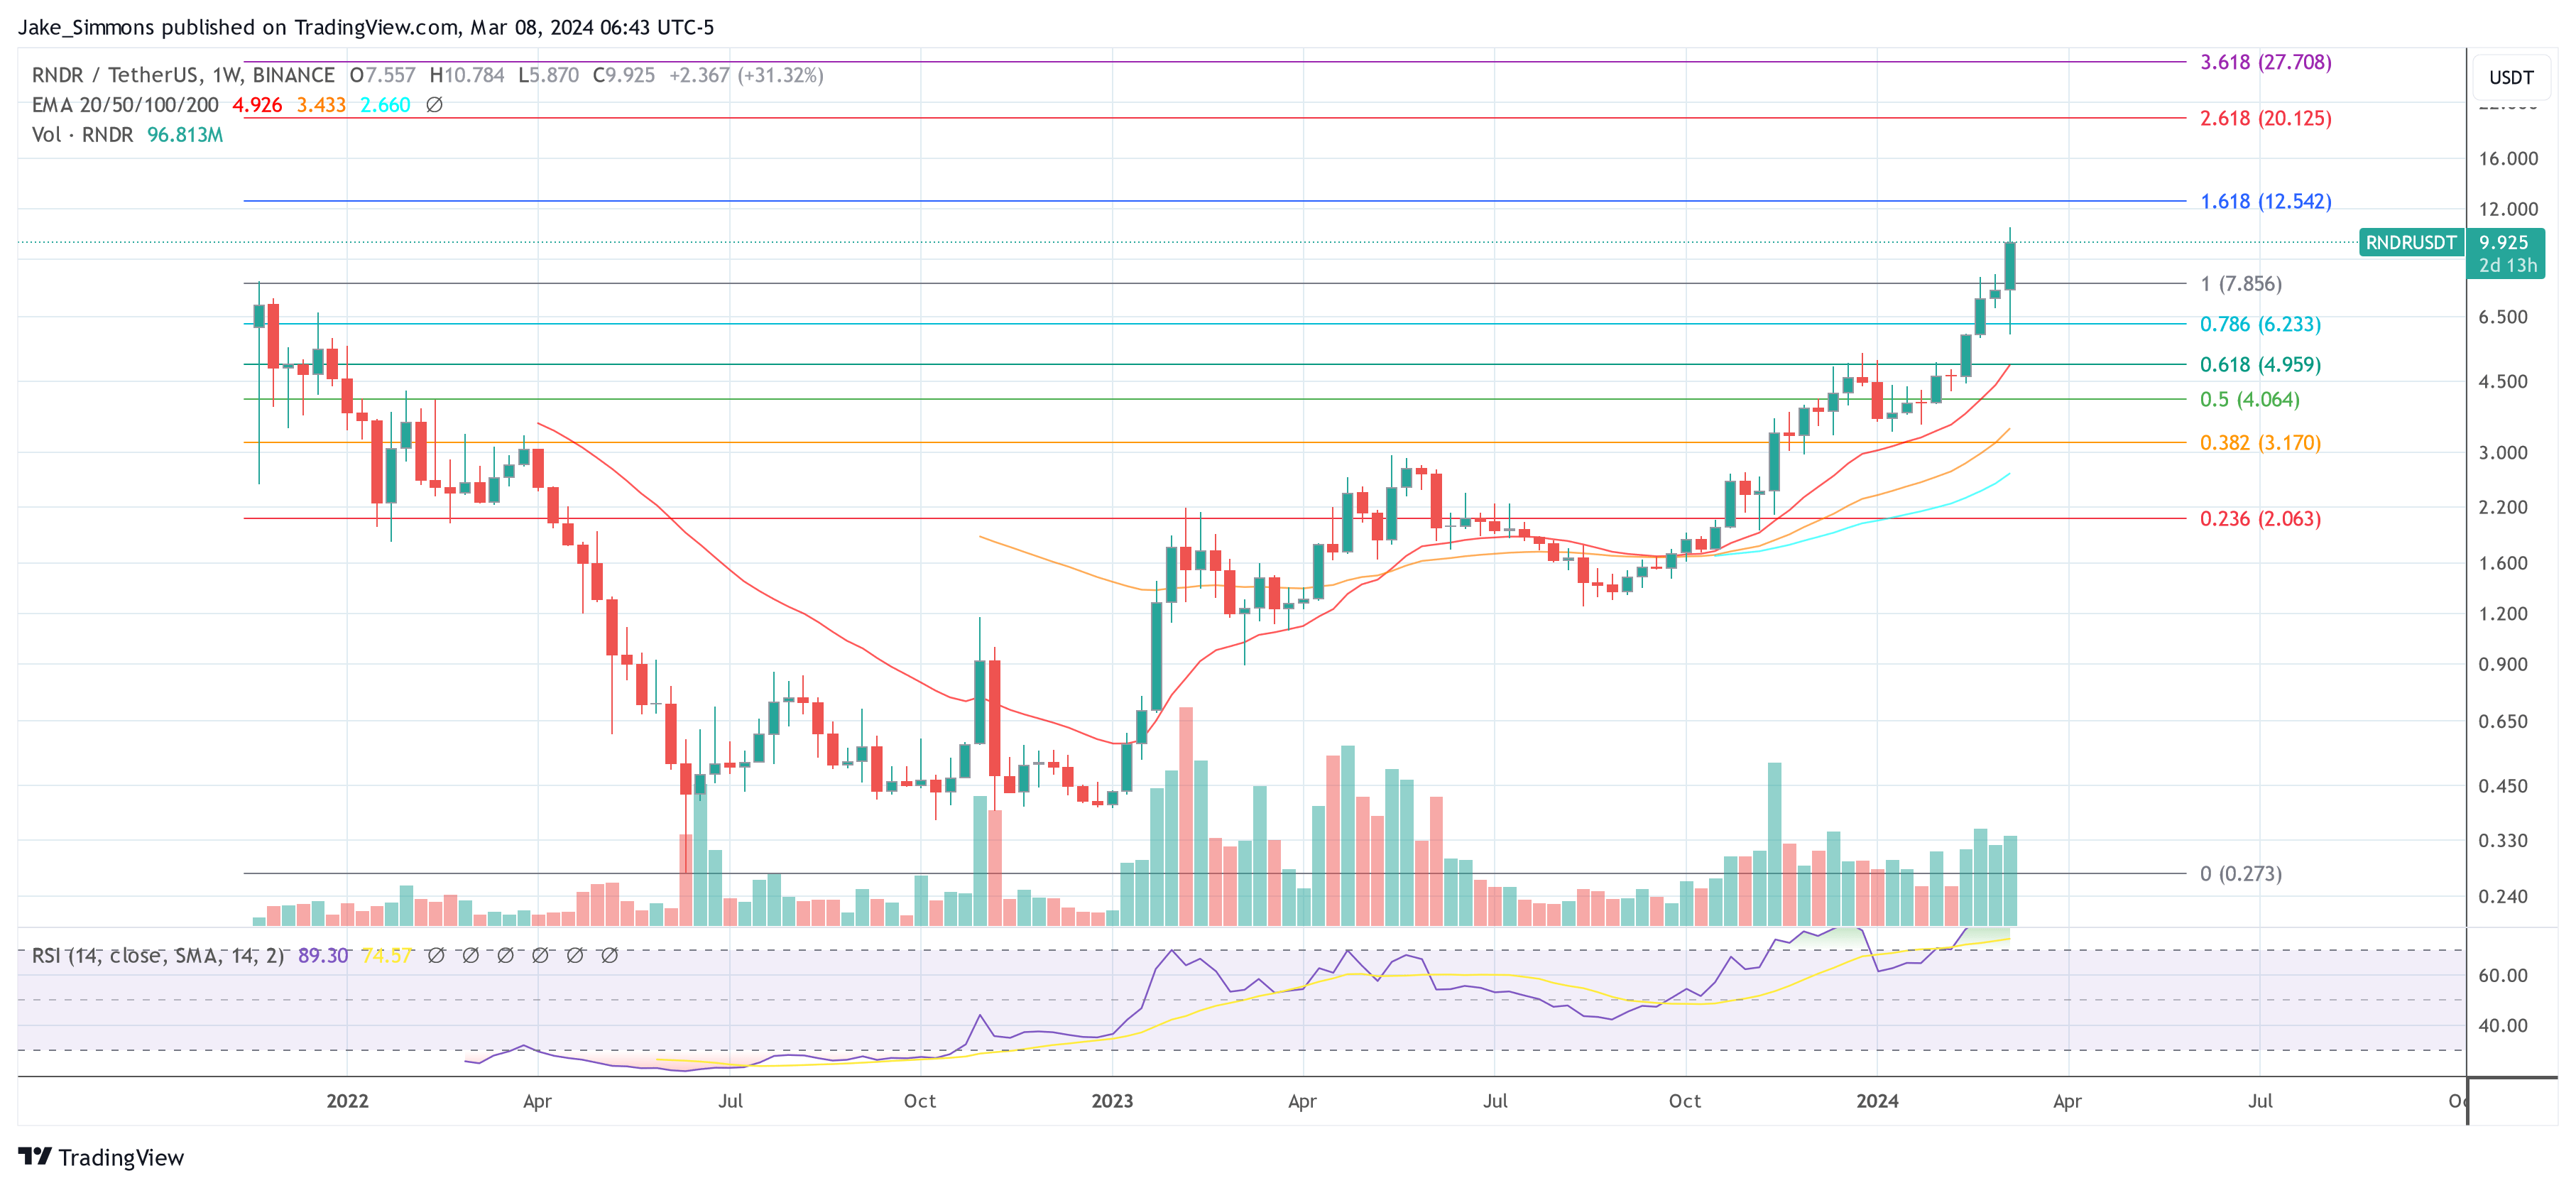This screenshot has width=2576, height=1188.
Task: Click the 2022 label on time axis
Action: tap(347, 1101)
